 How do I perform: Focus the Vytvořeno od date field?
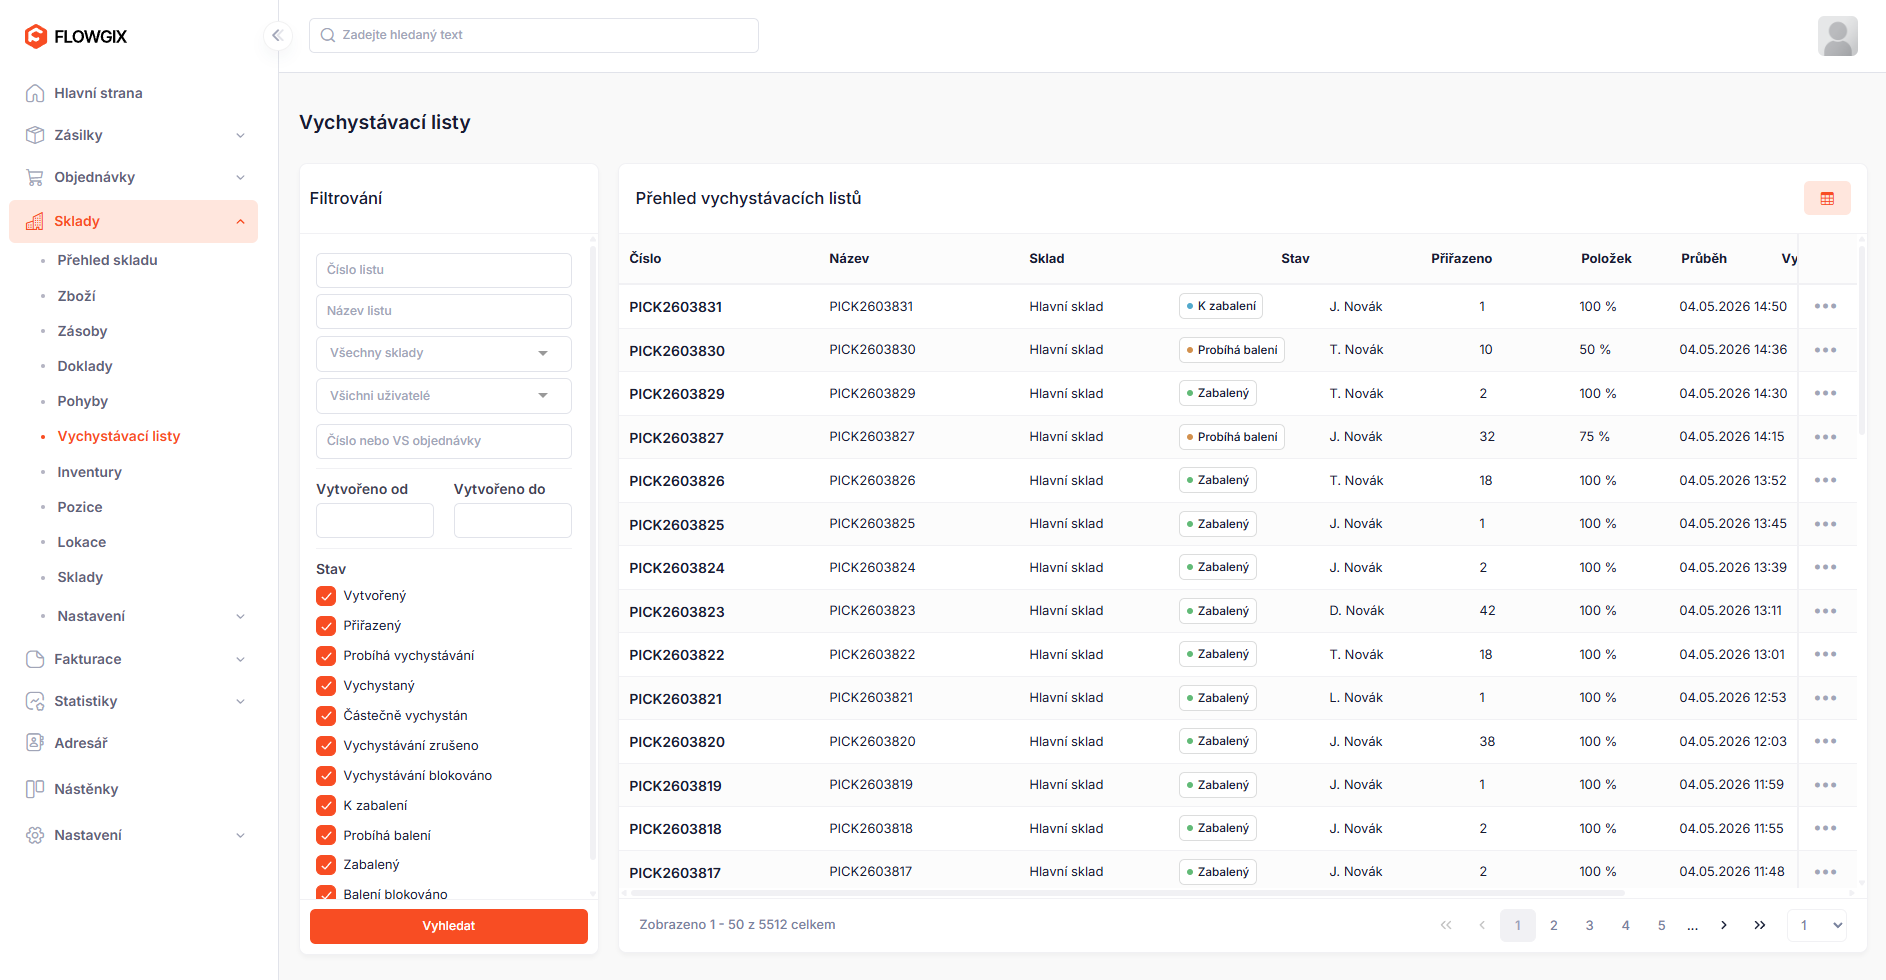(375, 521)
